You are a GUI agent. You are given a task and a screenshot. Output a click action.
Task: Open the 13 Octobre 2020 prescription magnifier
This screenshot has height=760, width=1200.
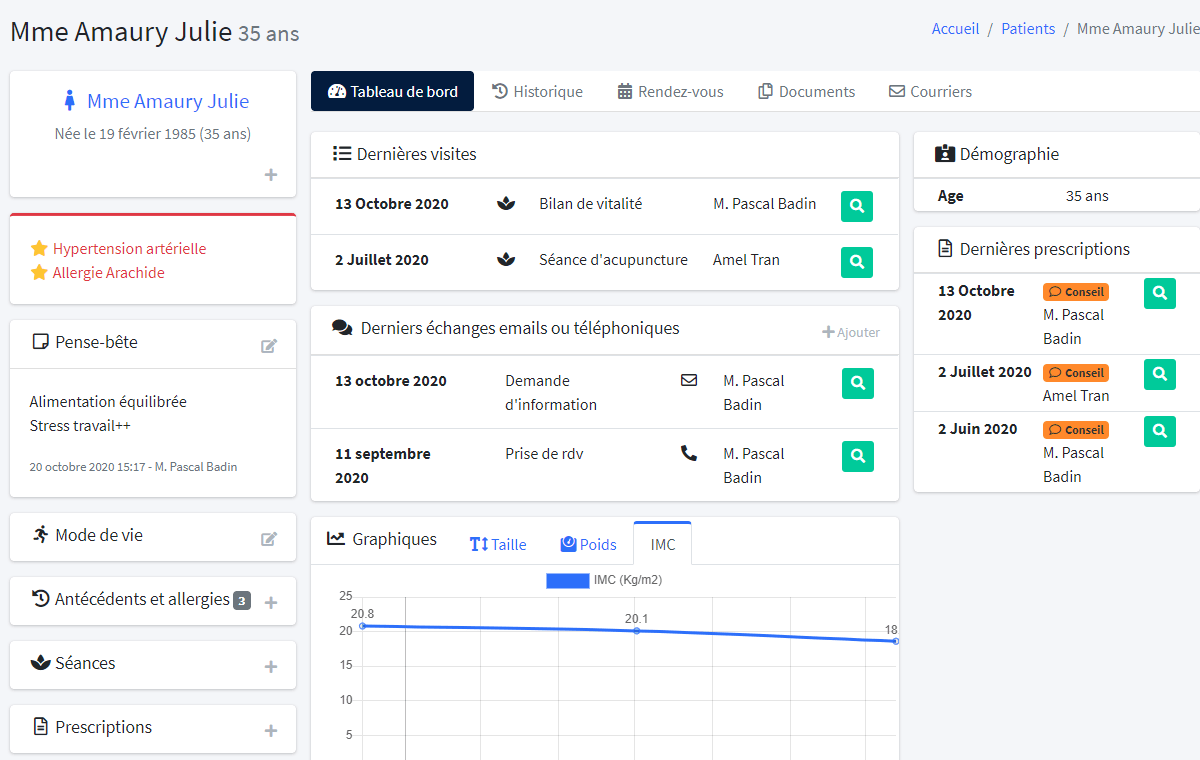coord(1159,293)
